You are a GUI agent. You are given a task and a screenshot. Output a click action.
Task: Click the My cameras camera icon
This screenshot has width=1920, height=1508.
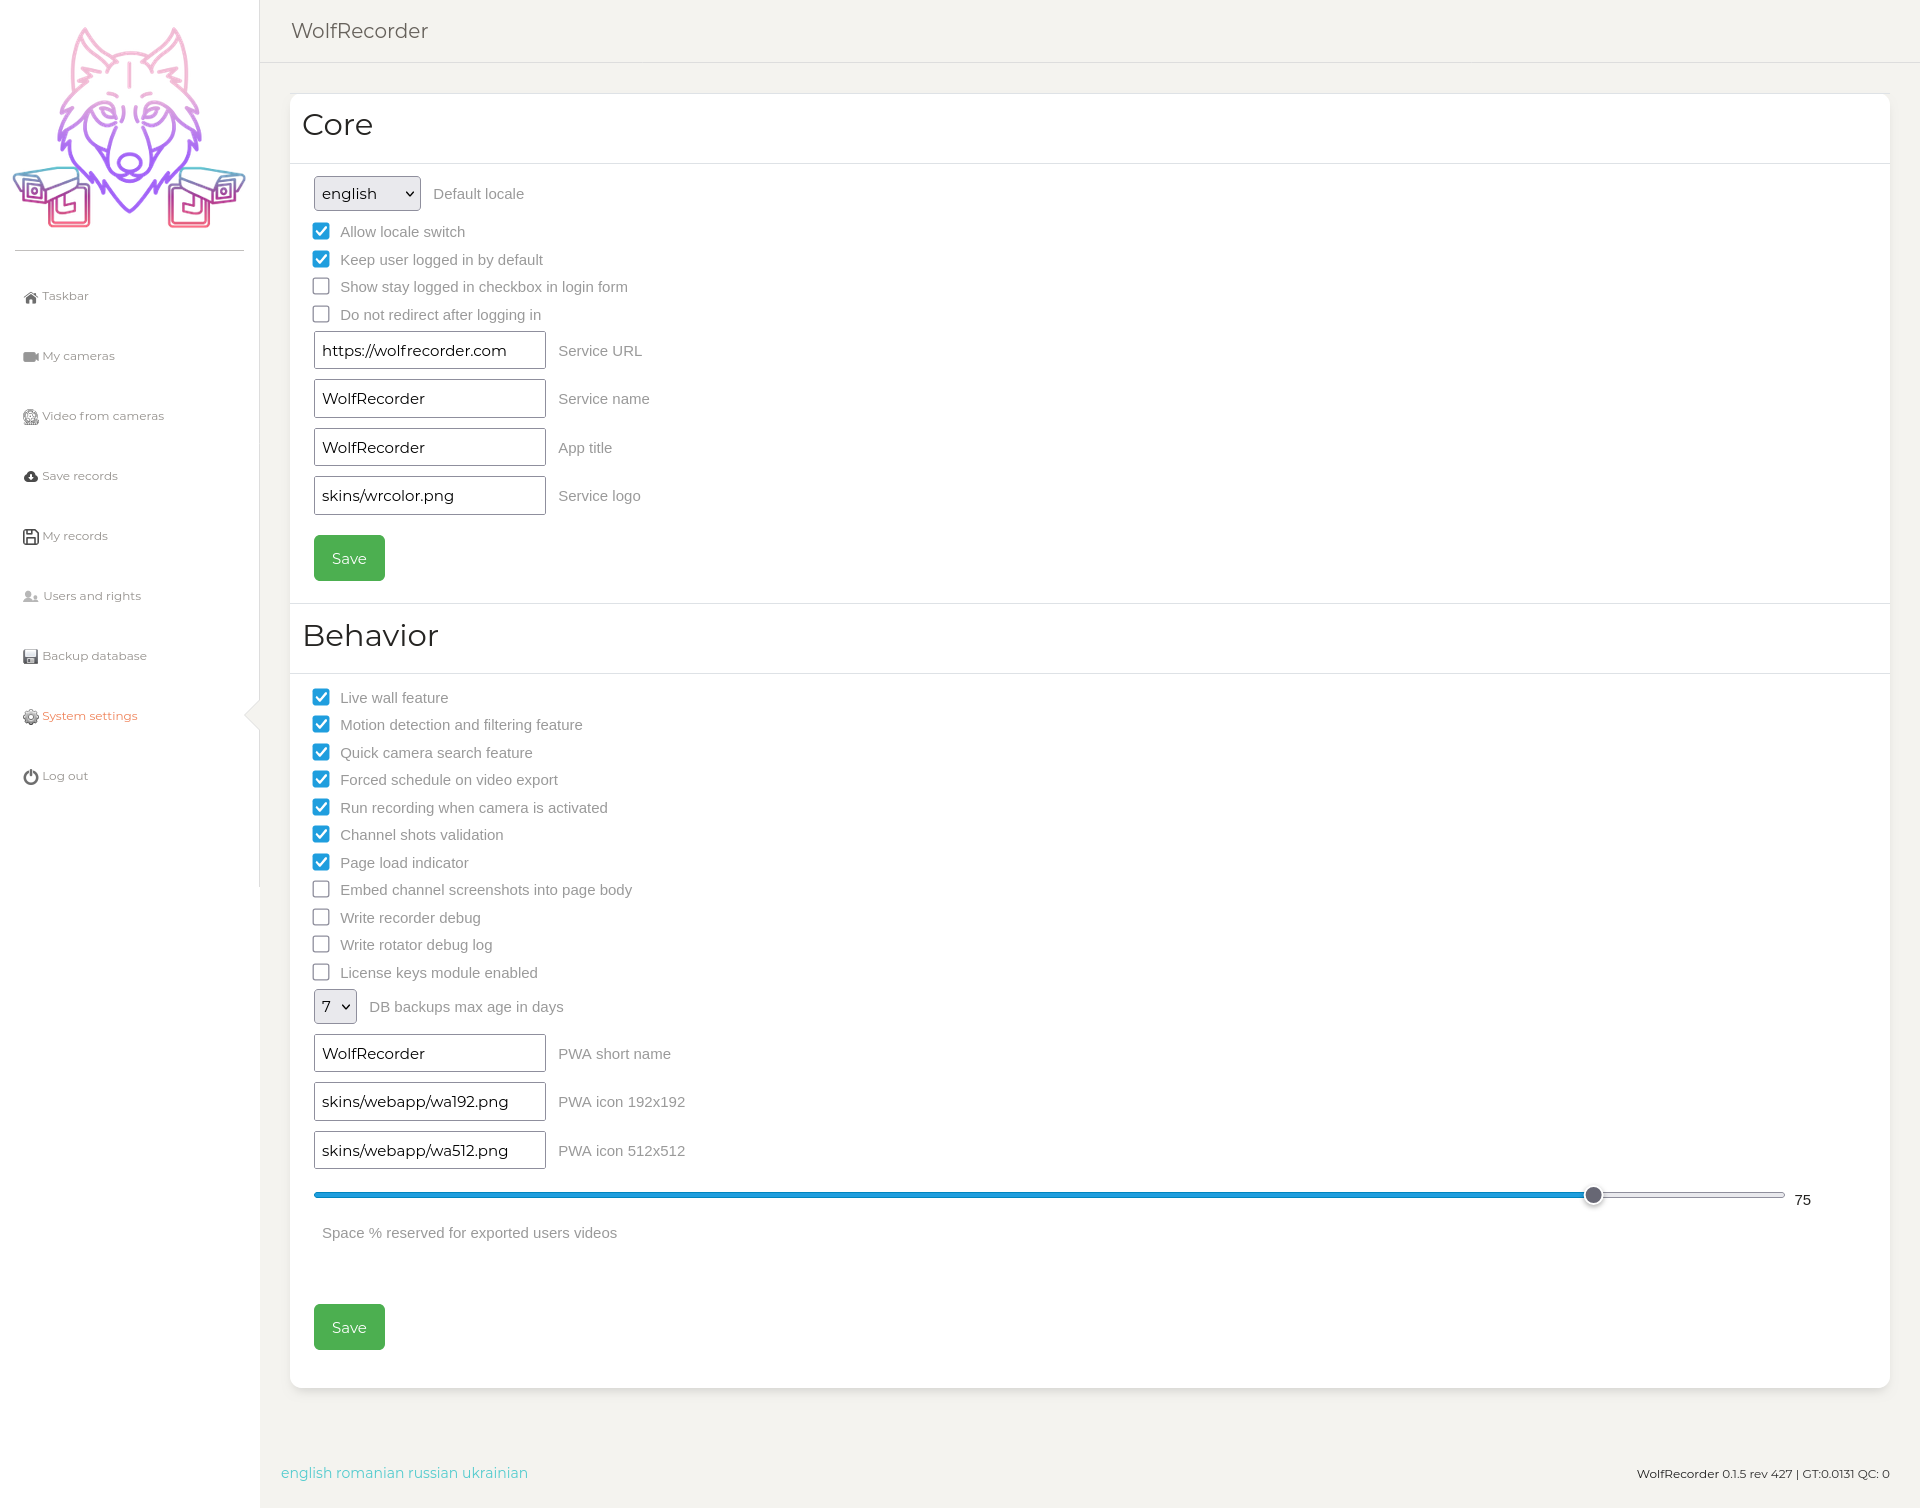tap(31, 357)
